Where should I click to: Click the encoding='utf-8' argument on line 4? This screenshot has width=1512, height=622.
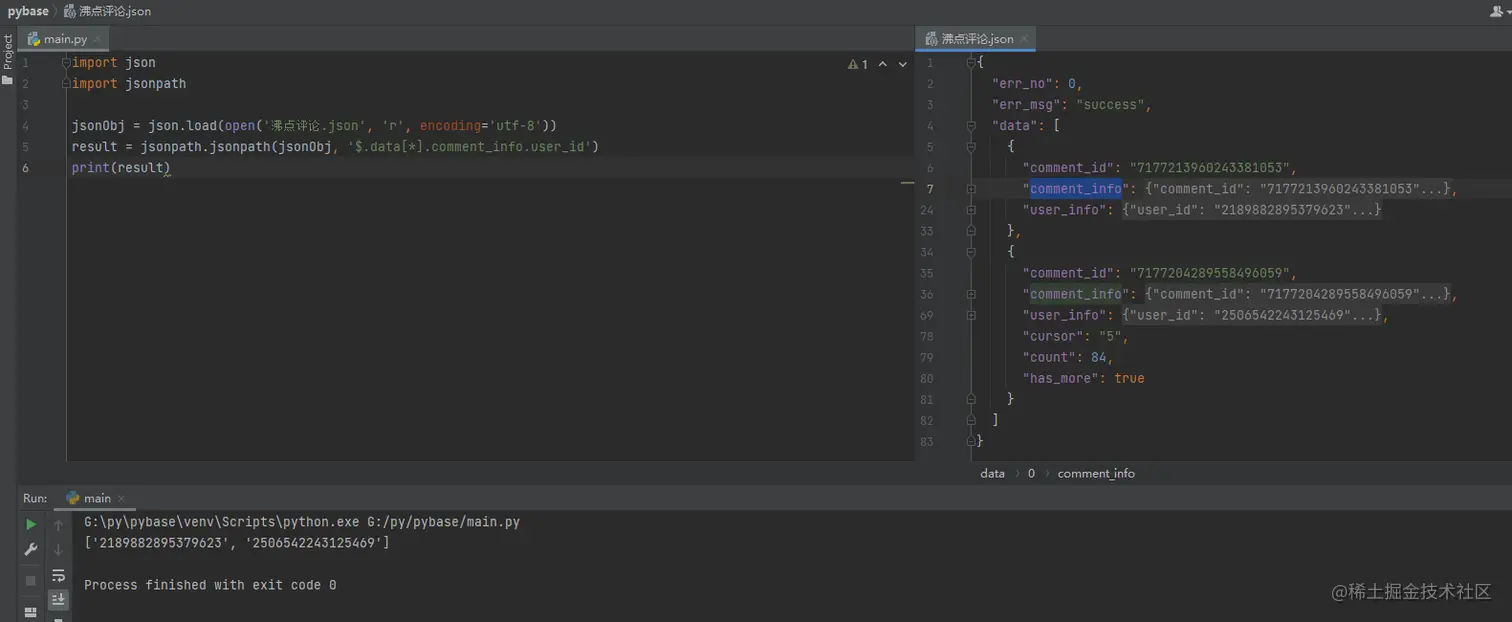(481, 126)
